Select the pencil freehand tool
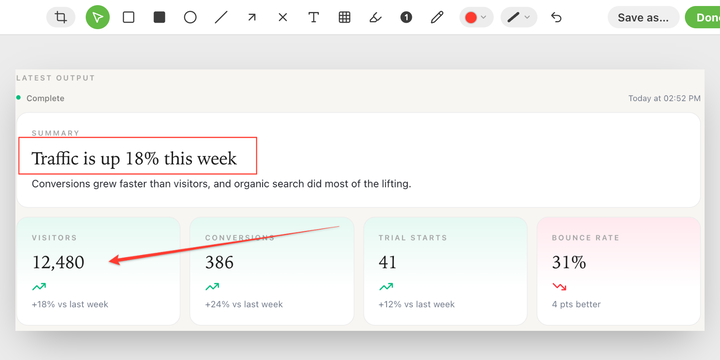720x360 pixels. (x=437, y=17)
